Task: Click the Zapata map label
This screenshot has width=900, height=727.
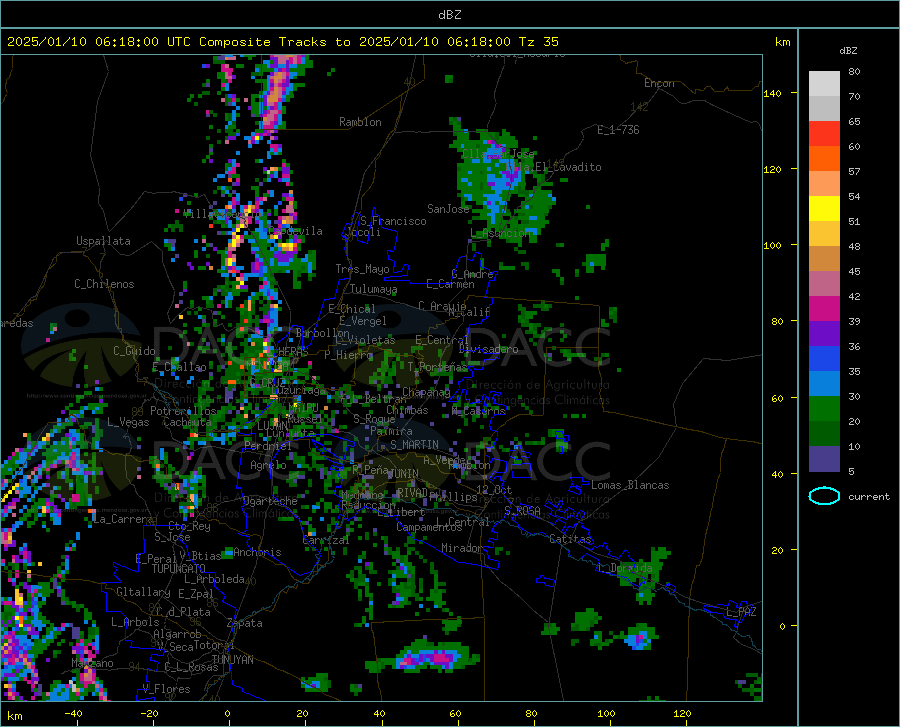Action: pos(245,623)
